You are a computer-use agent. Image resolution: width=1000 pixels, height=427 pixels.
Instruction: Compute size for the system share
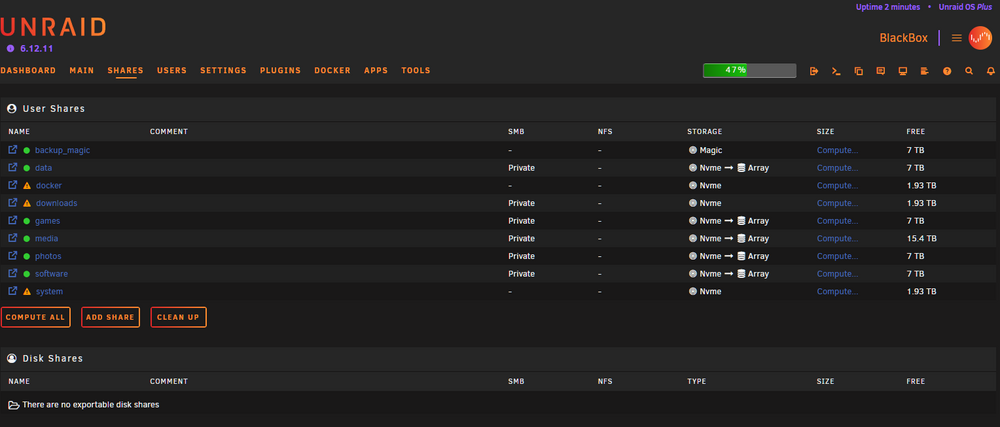(837, 291)
